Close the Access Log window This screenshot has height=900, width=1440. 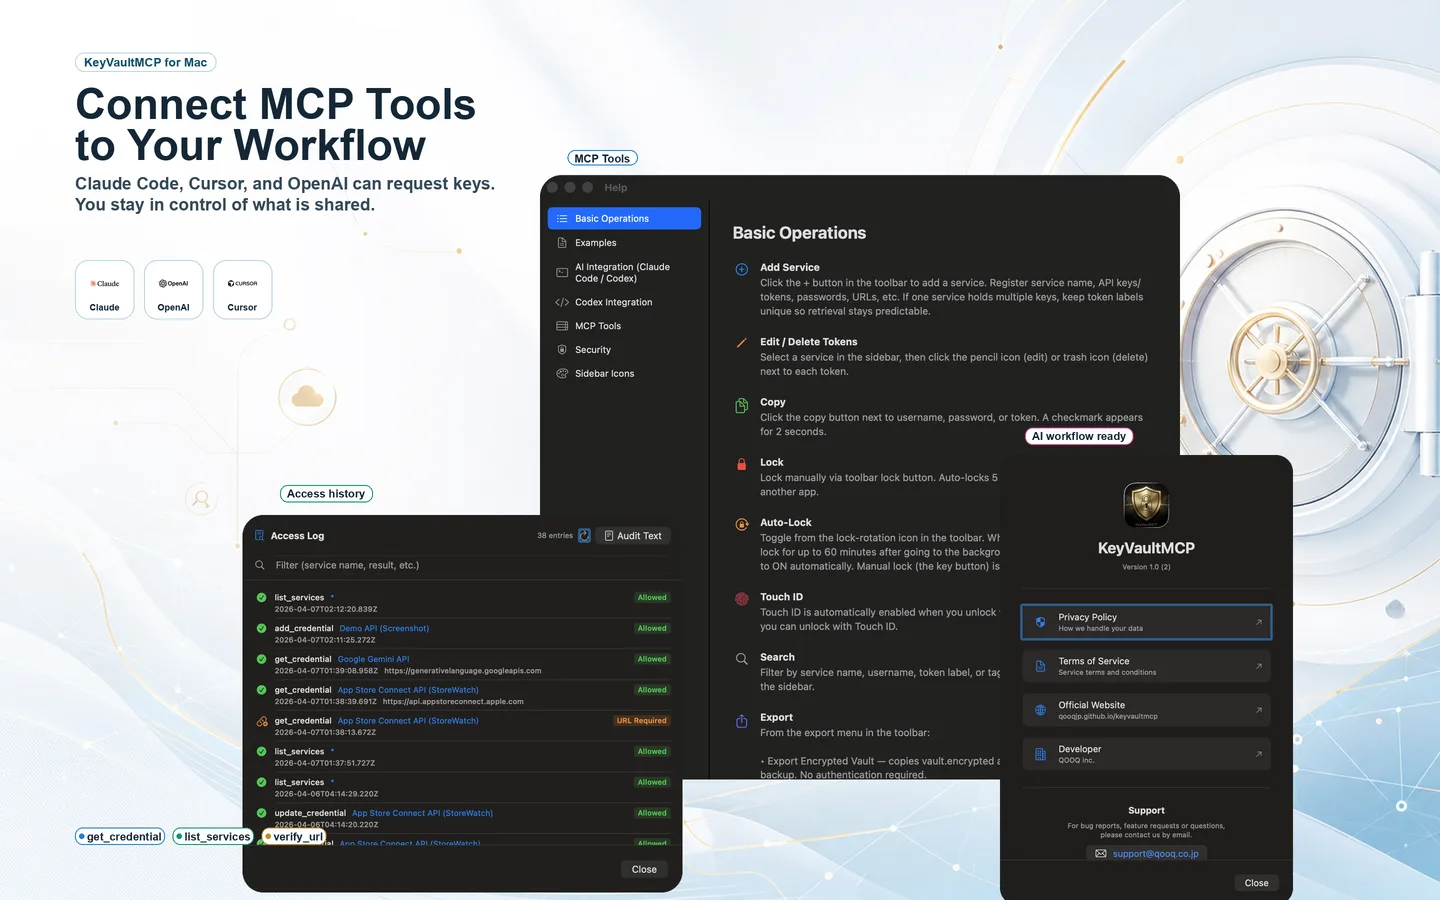pos(644,869)
